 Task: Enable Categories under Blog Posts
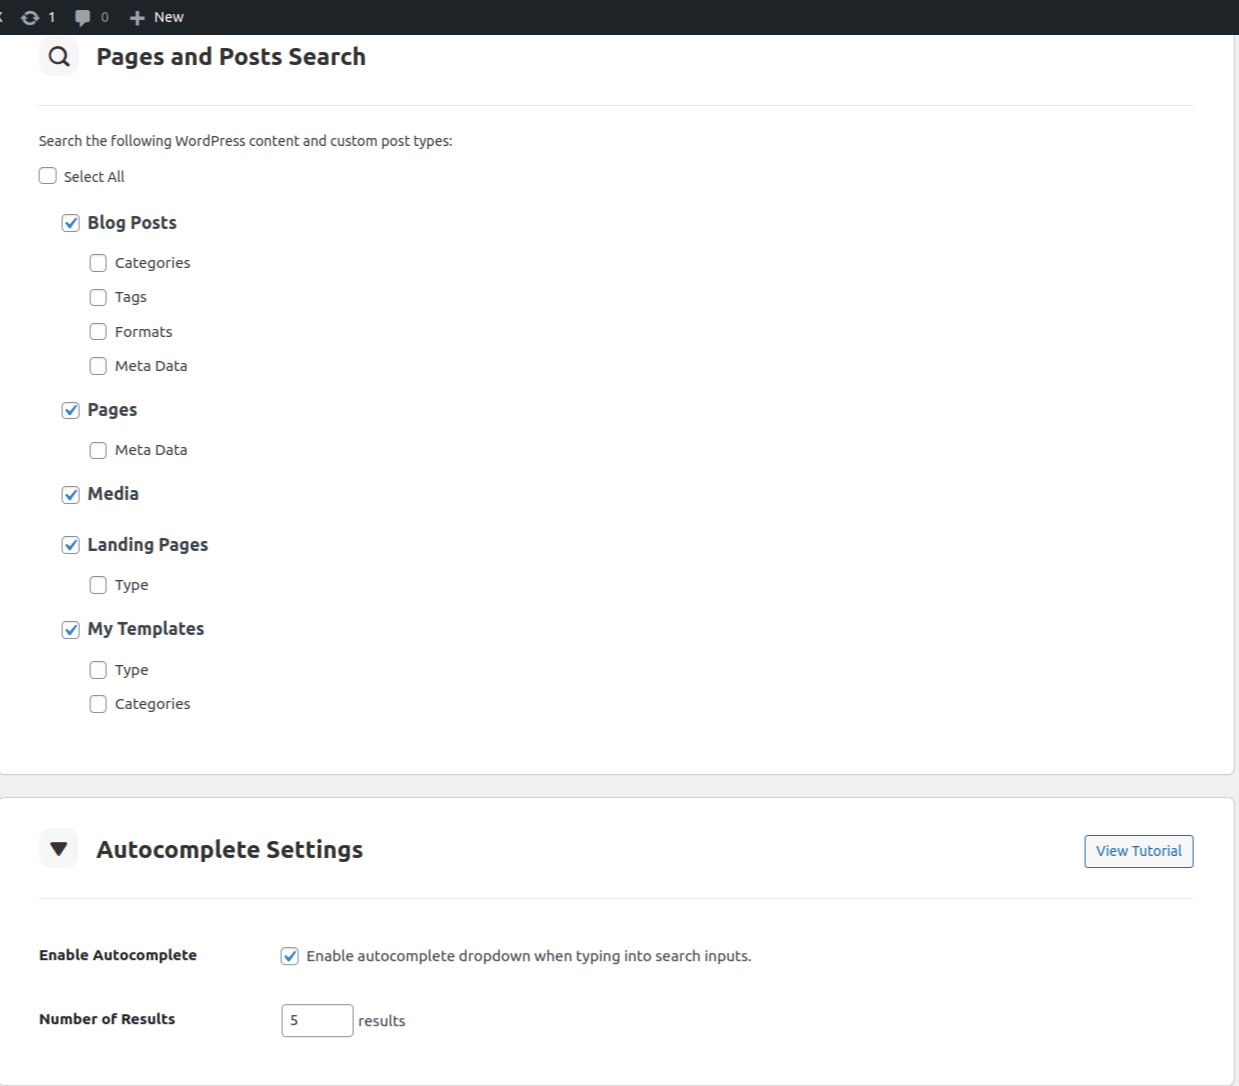[x=98, y=263]
